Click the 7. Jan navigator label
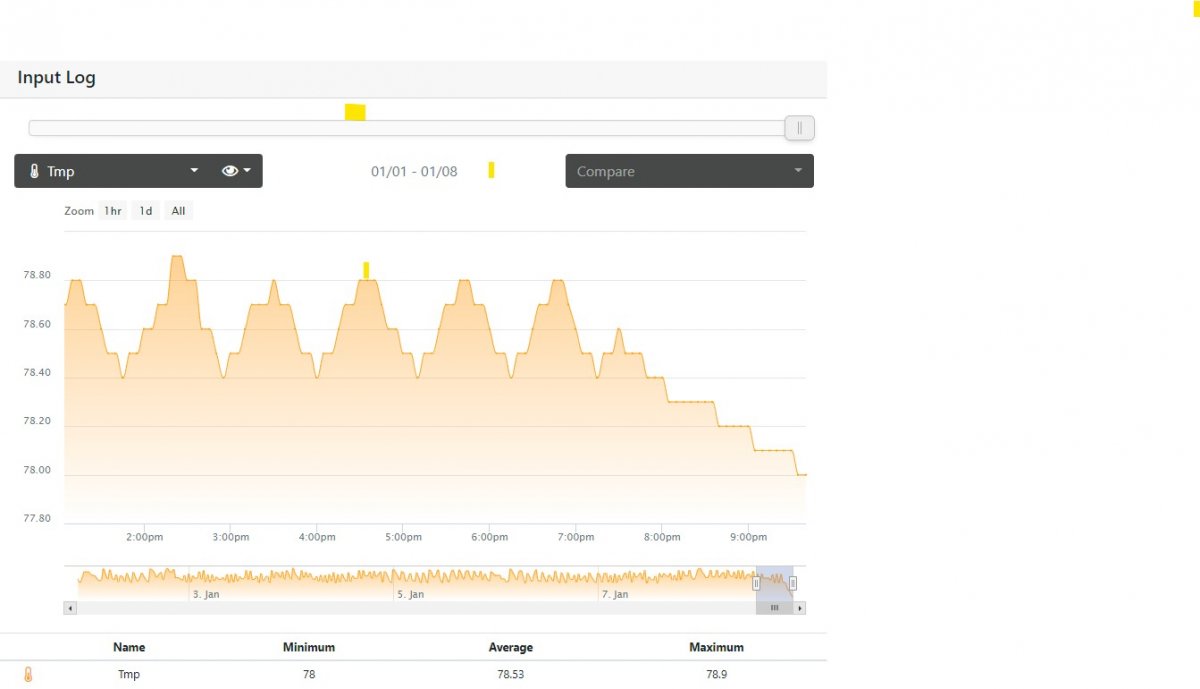Image resolution: width=1200 pixels, height=689 pixels. coord(614,595)
